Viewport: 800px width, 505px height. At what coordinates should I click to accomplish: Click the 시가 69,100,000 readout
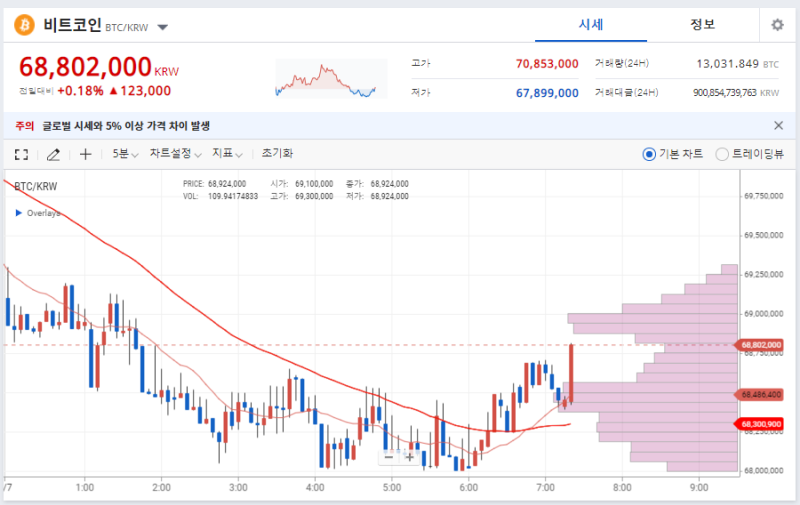(x=302, y=184)
